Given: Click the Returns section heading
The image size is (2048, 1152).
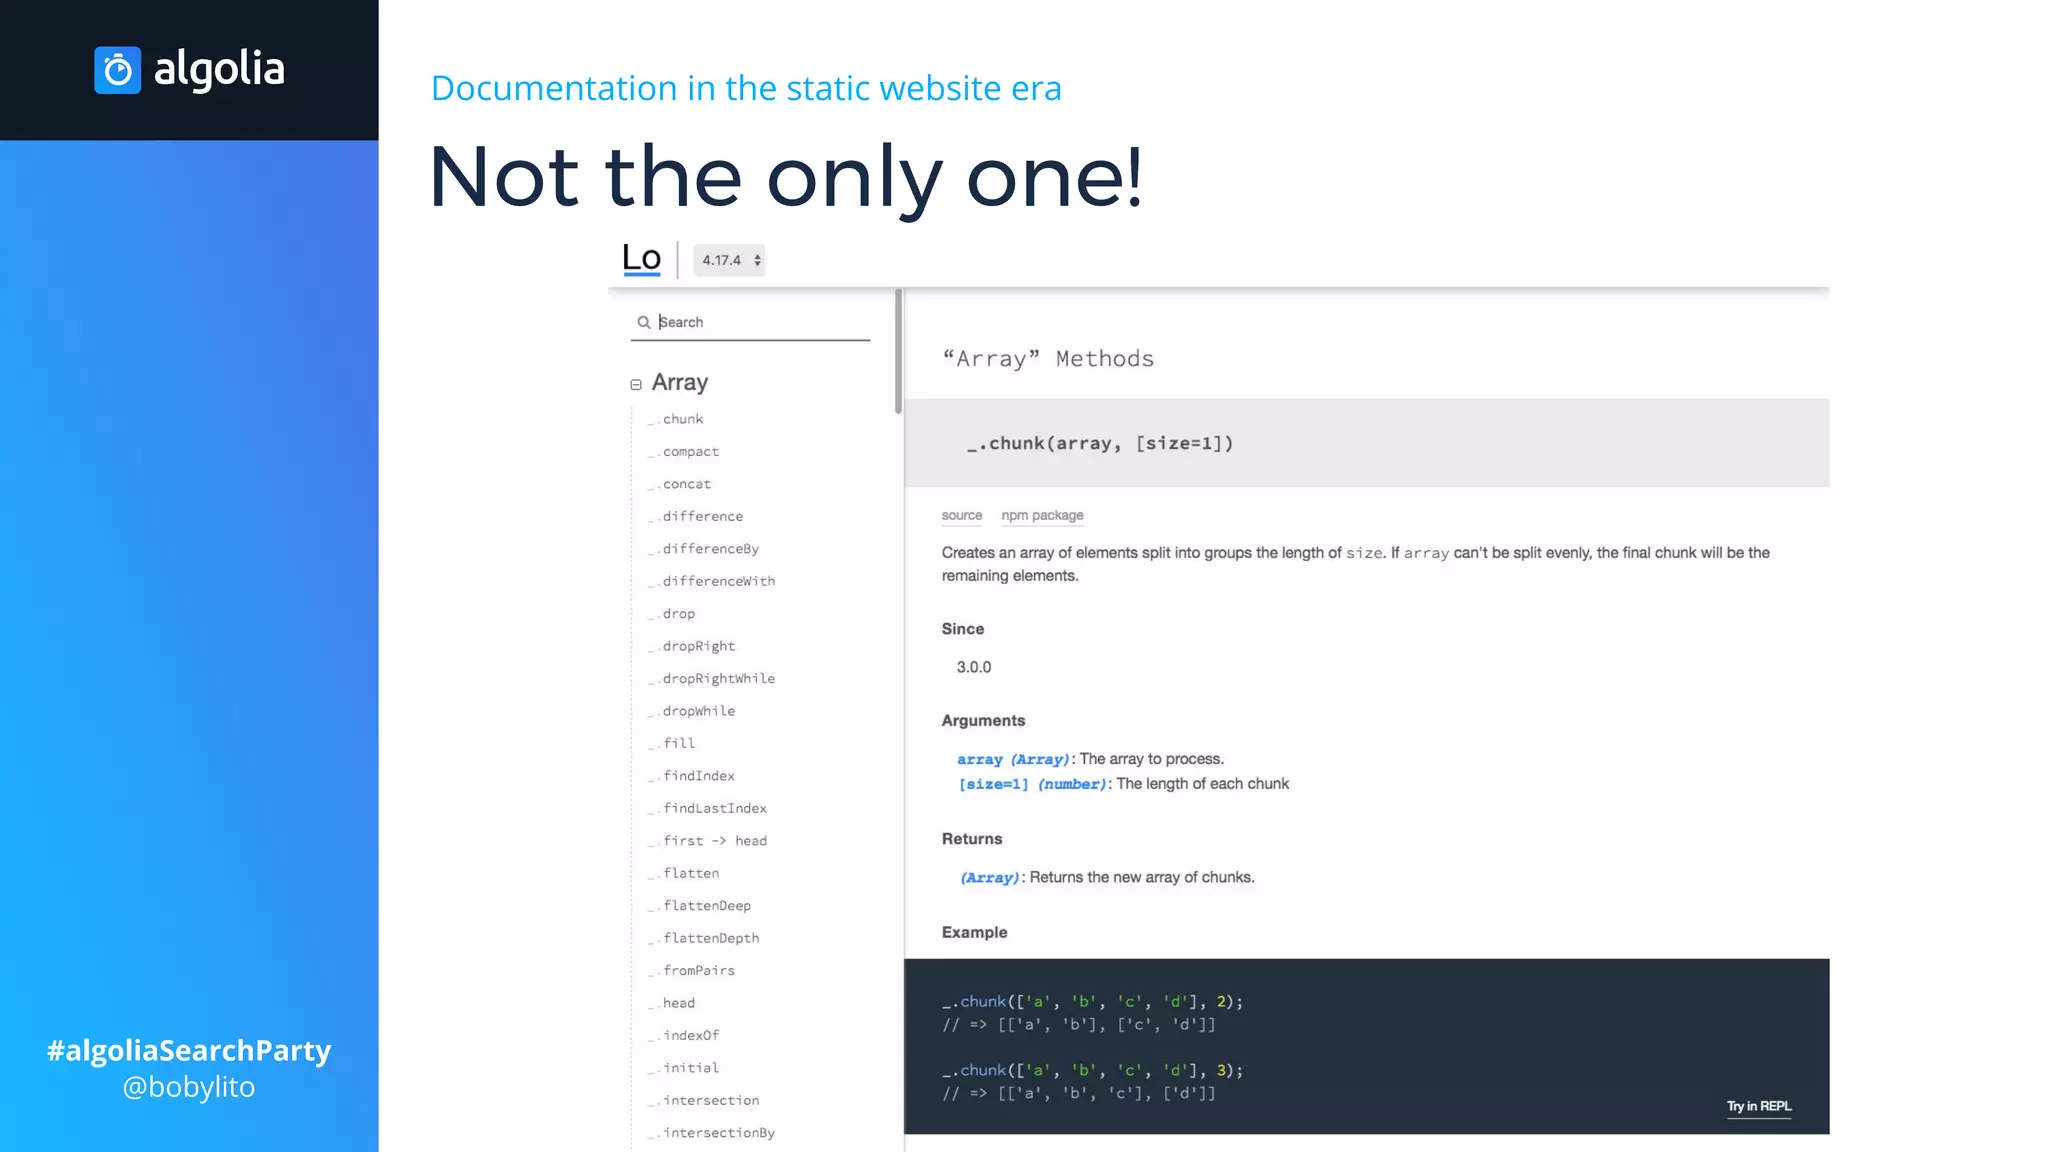Looking at the screenshot, I should [x=972, y=839].
